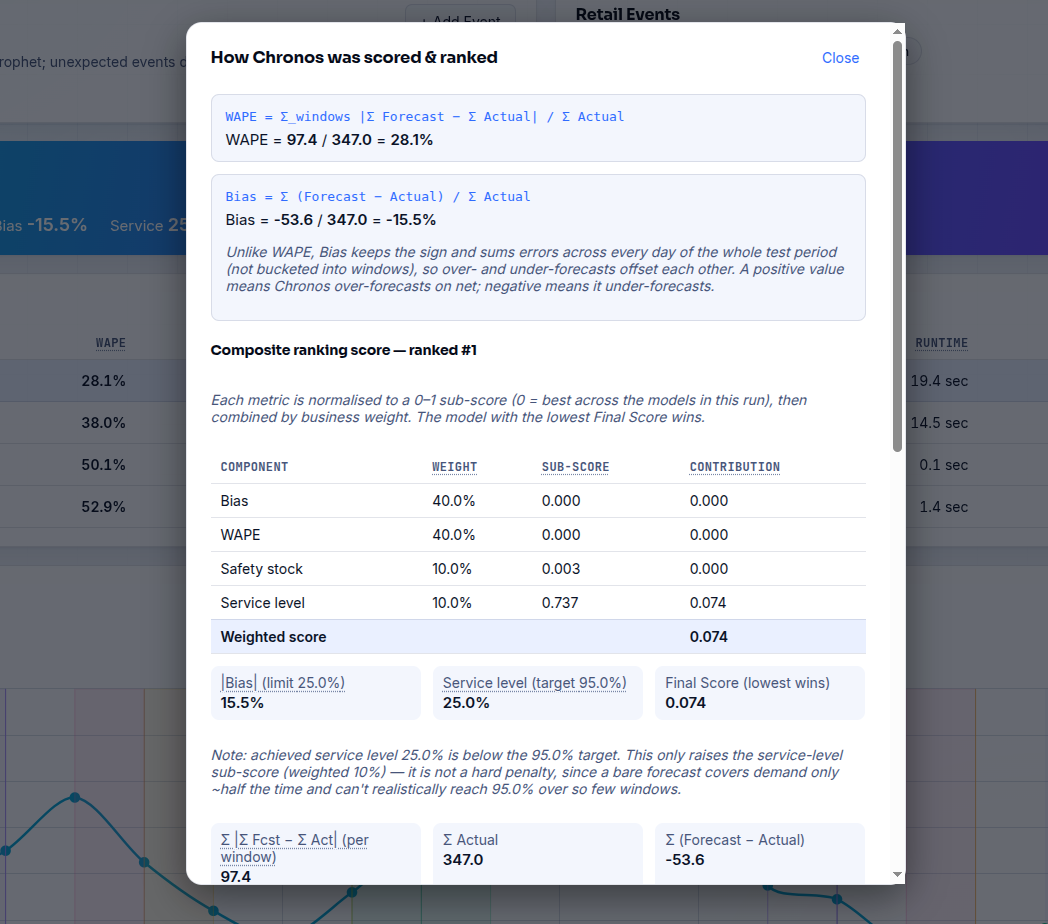Select the Safety stock row label
1048x924 pixels.
[261, 569]
